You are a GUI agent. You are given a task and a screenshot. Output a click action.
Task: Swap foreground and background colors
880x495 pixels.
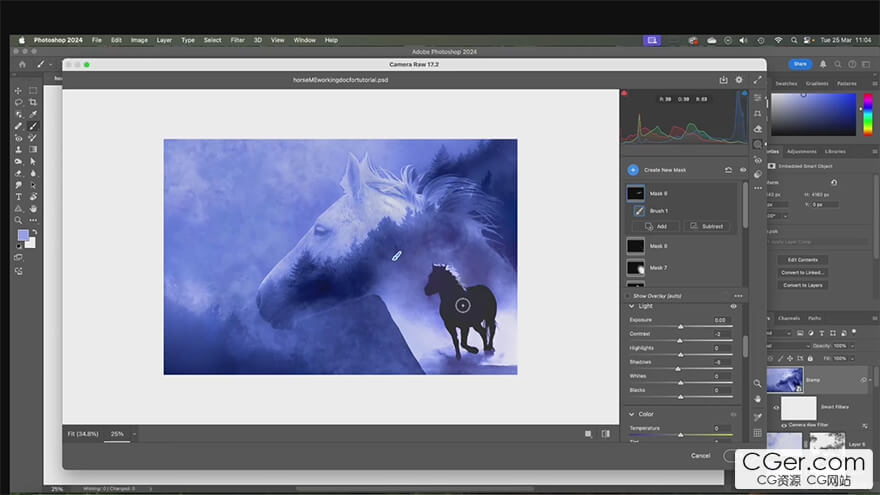pyautogui.click(x=34, y=231)
